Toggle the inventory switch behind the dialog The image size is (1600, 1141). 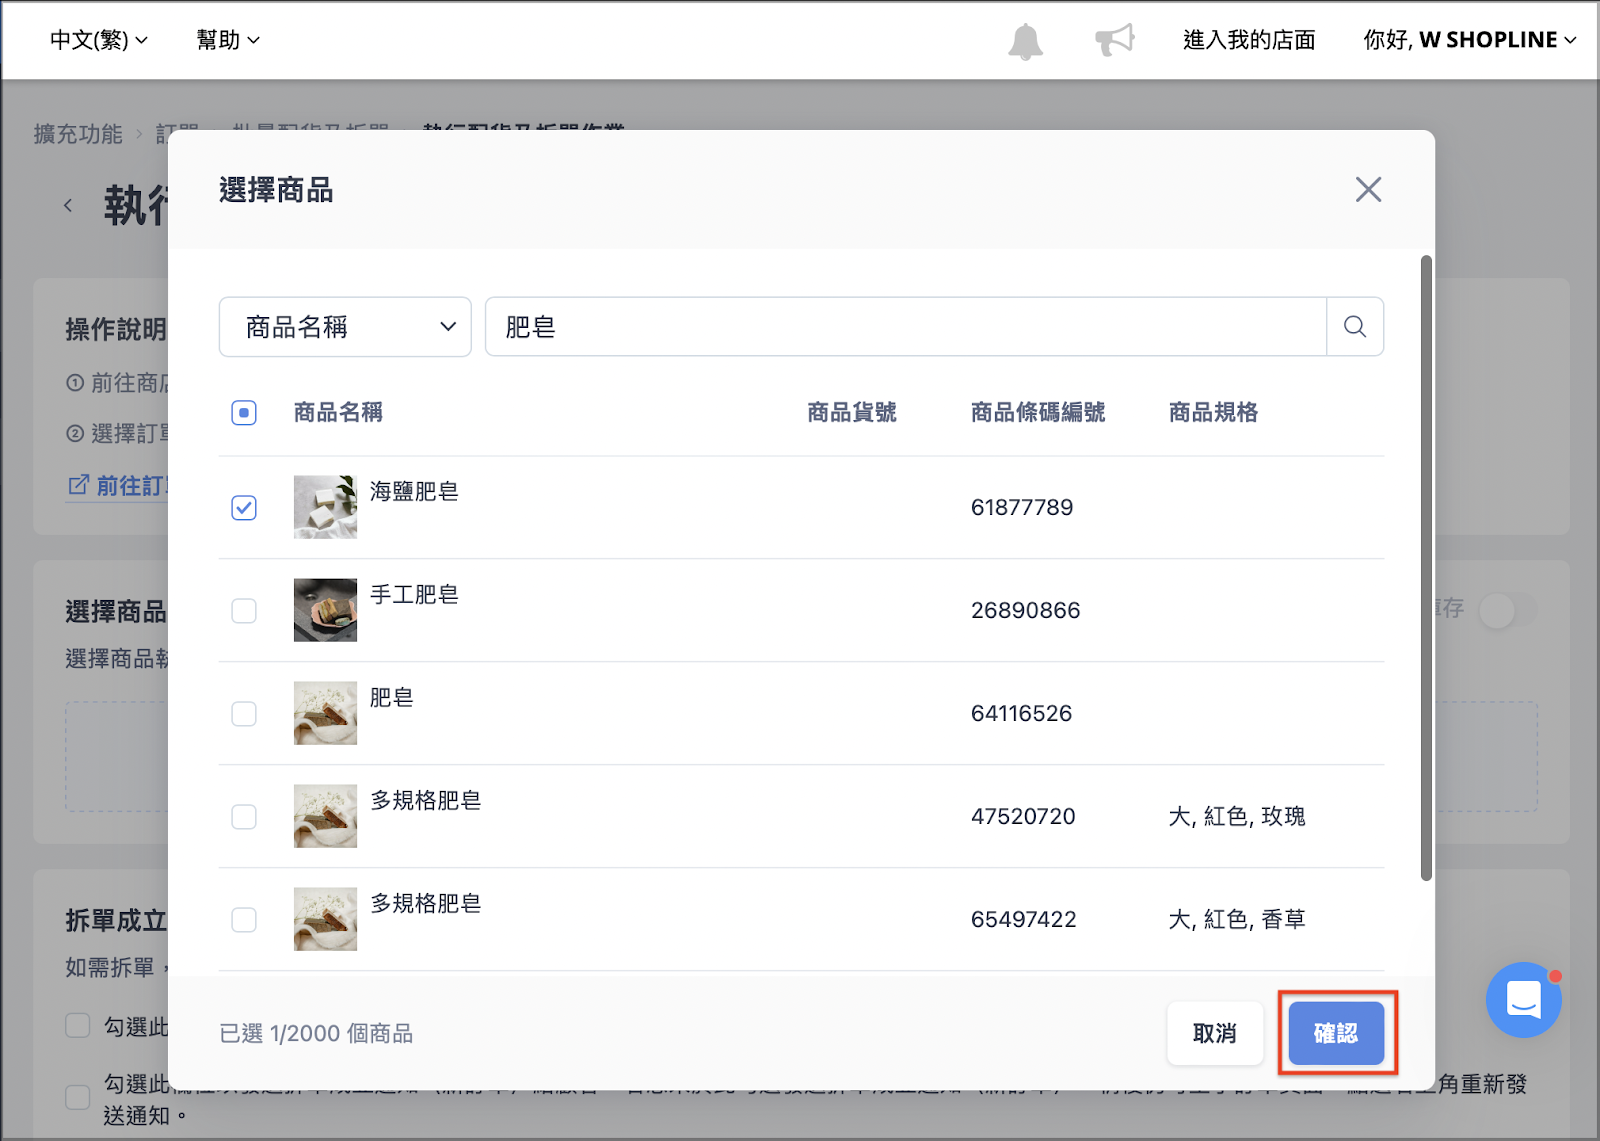click(1508, 610)
